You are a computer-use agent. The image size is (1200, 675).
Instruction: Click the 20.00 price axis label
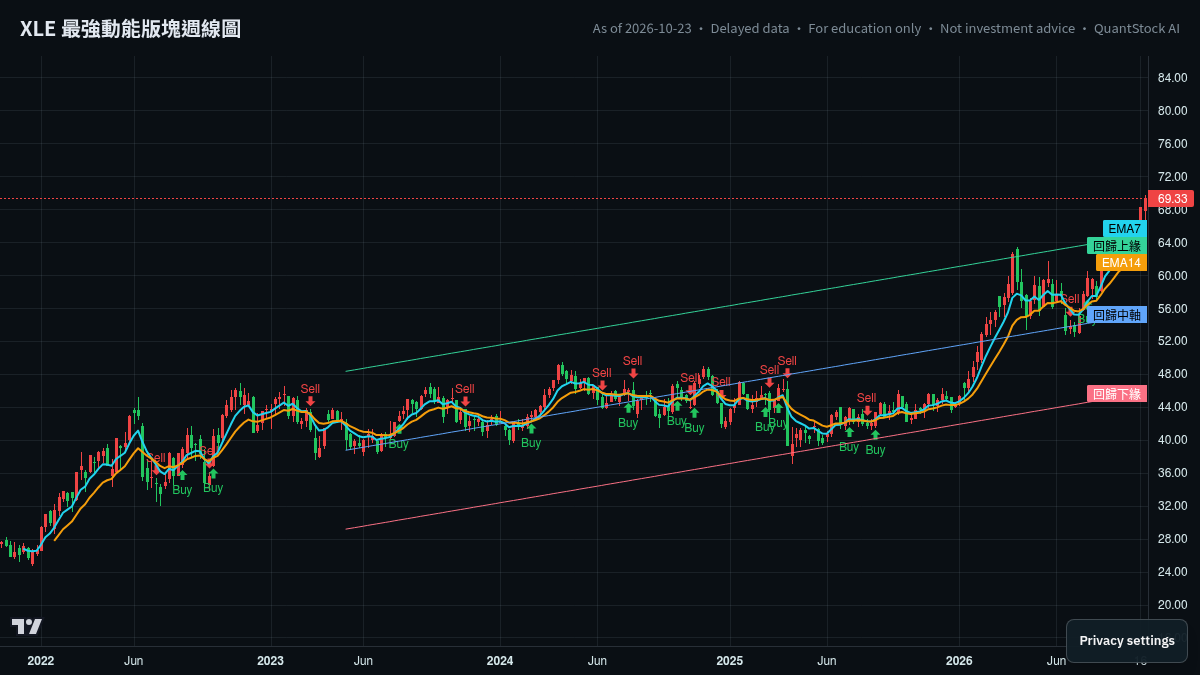[1172, 605]
